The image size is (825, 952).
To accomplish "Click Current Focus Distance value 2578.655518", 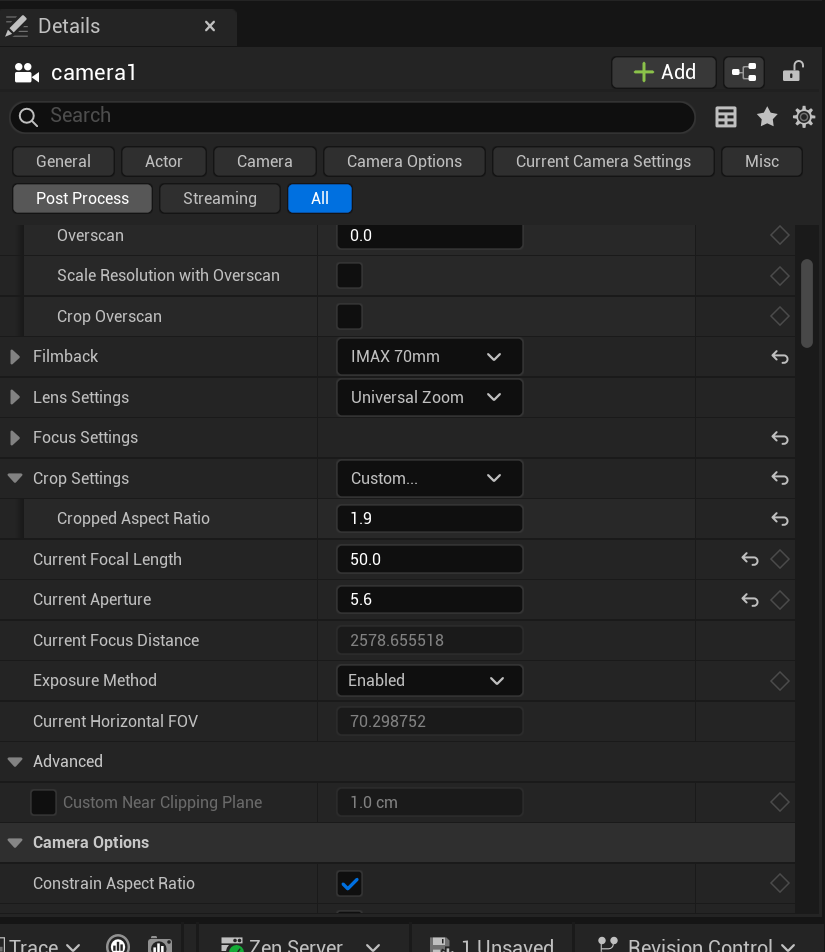I will [430, 641].
